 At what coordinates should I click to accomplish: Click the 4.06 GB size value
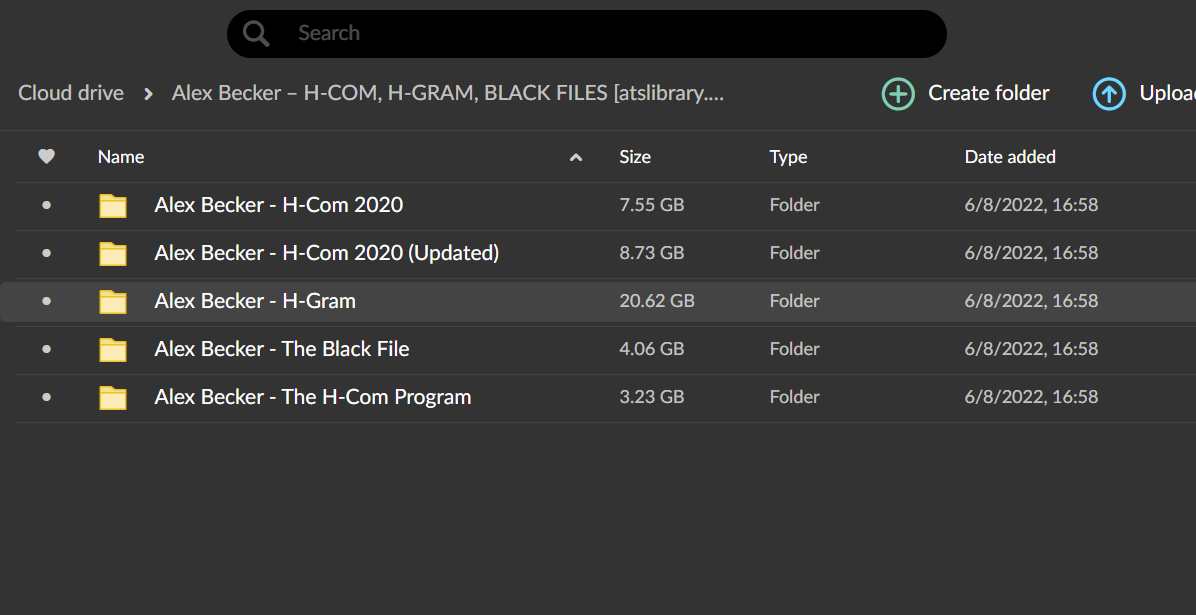click(x=651, y=349)
